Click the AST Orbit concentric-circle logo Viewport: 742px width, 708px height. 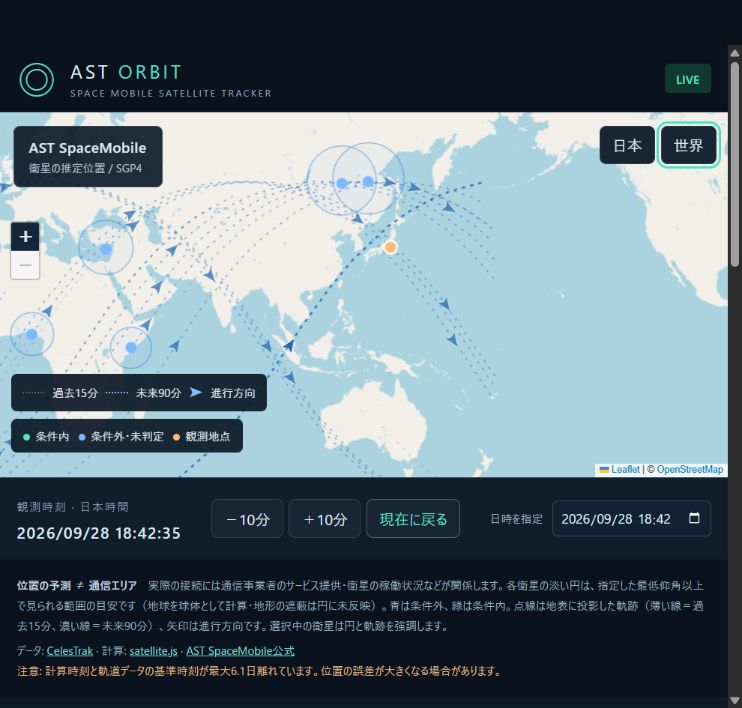point(36,80)
